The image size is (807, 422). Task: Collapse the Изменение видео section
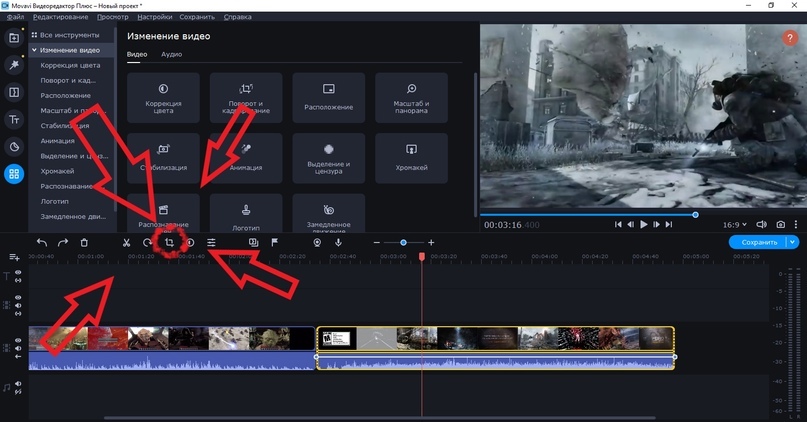pyautogui.click(x=34, y=50)
